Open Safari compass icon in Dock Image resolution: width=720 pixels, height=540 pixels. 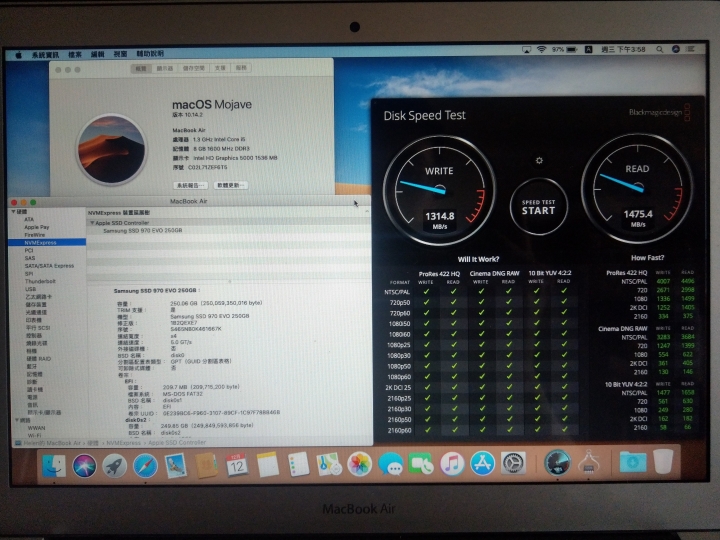145,466
